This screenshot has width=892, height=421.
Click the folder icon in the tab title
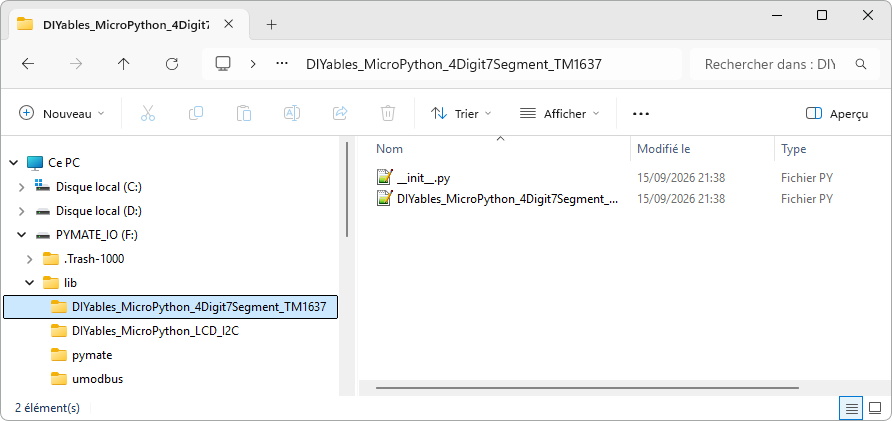(24, 24)
